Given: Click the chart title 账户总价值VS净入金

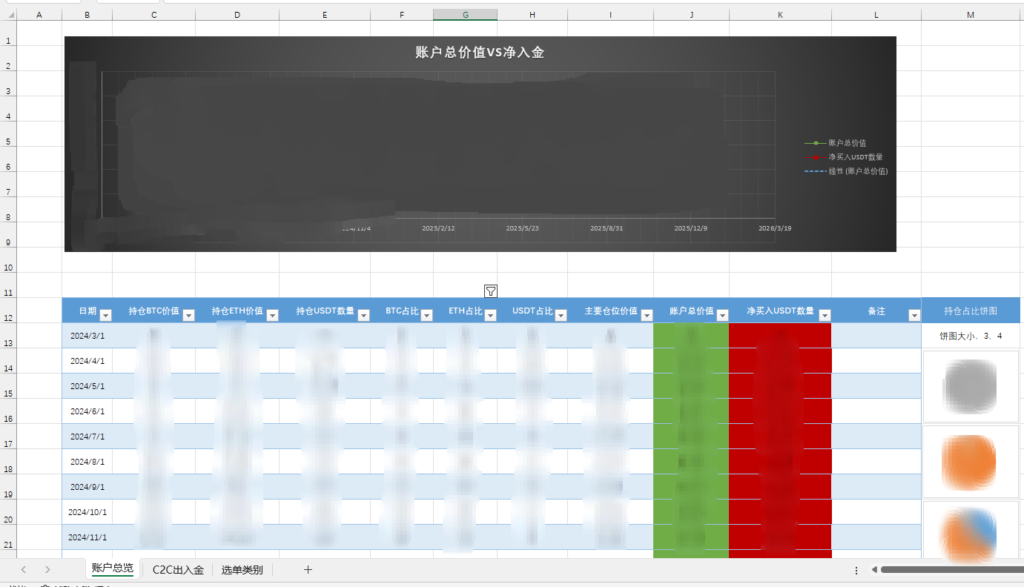Looking at the screenshot, I should [x=480, y=52].
